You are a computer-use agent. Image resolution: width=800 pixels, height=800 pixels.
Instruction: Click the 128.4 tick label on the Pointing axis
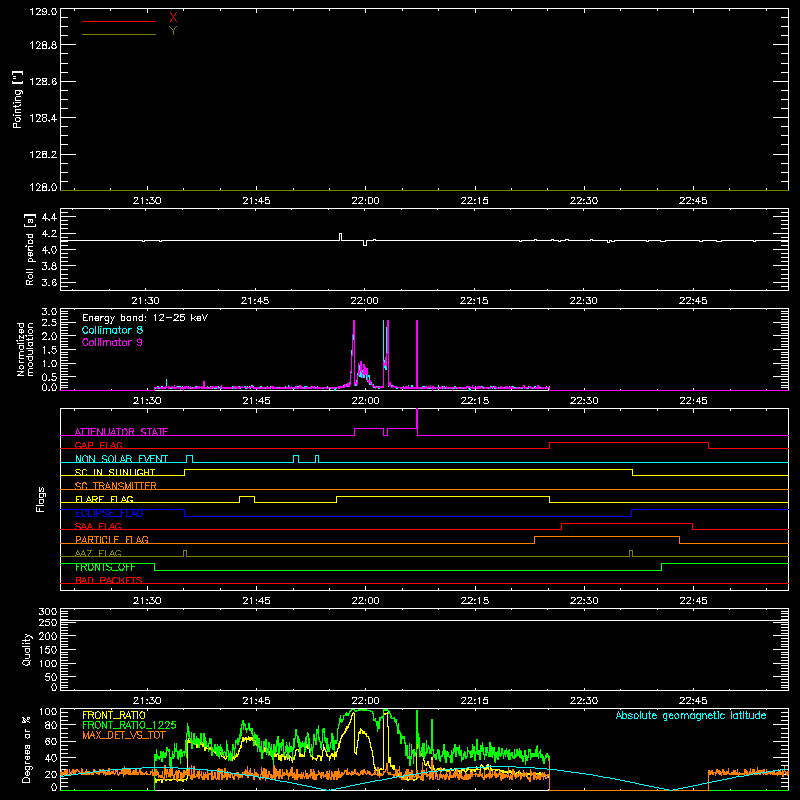(x=43, y=118)
